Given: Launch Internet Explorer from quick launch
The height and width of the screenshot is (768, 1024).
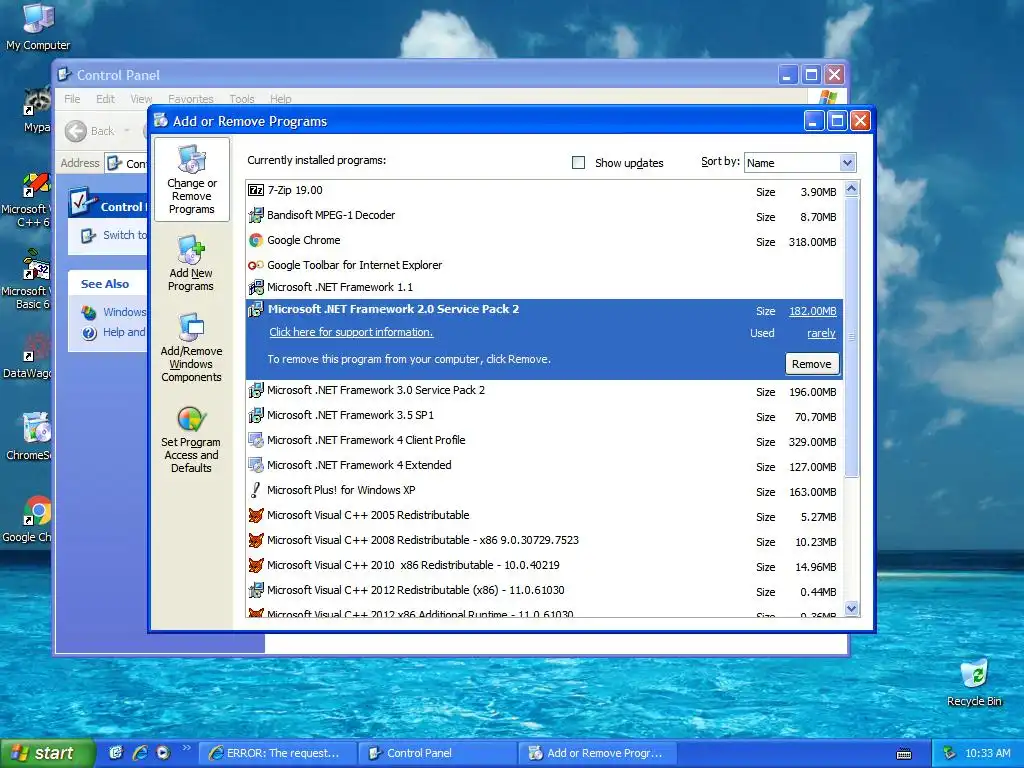Looking at the screenshot, I should (x=140, y=753).
